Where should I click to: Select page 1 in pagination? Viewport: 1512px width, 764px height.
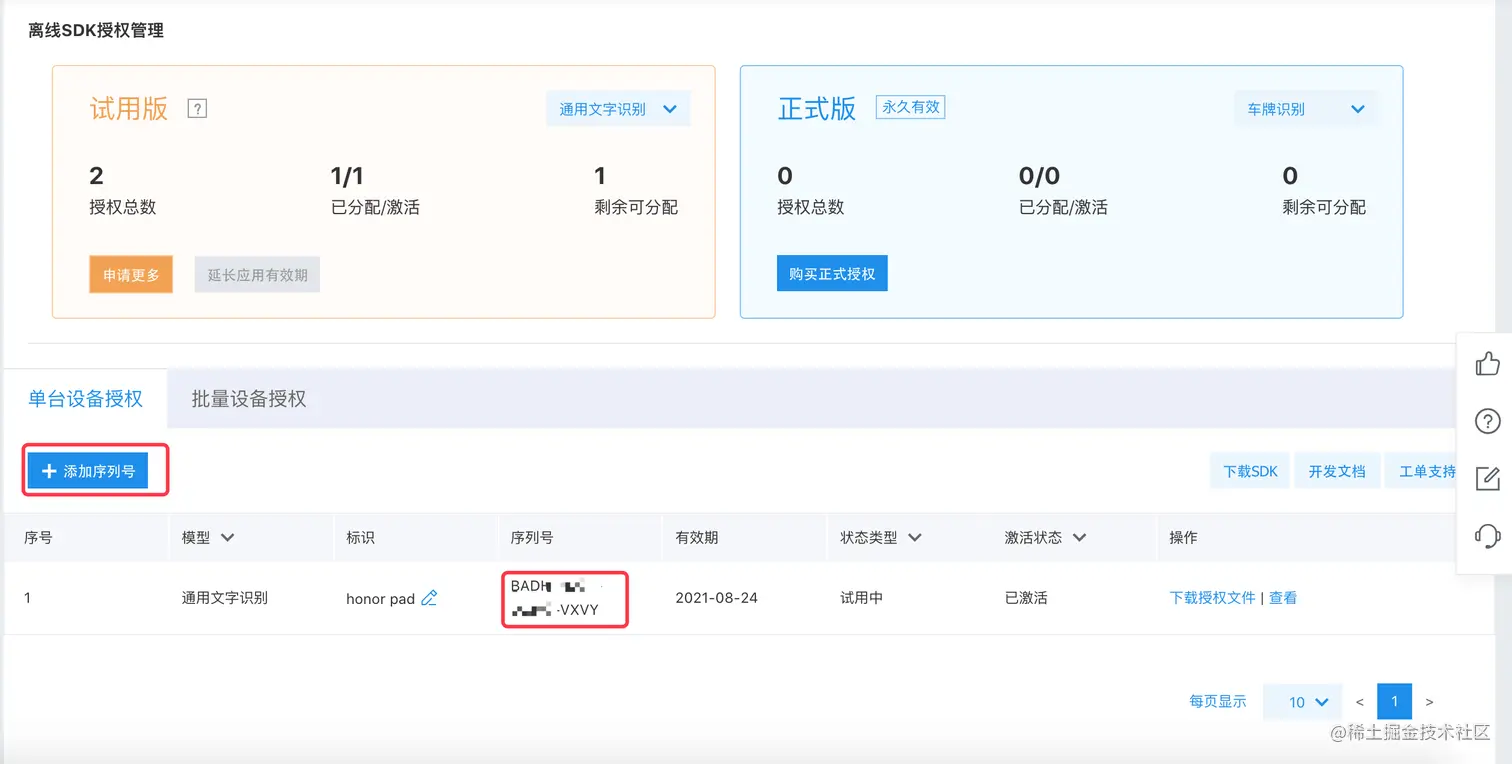point(1395,702)
